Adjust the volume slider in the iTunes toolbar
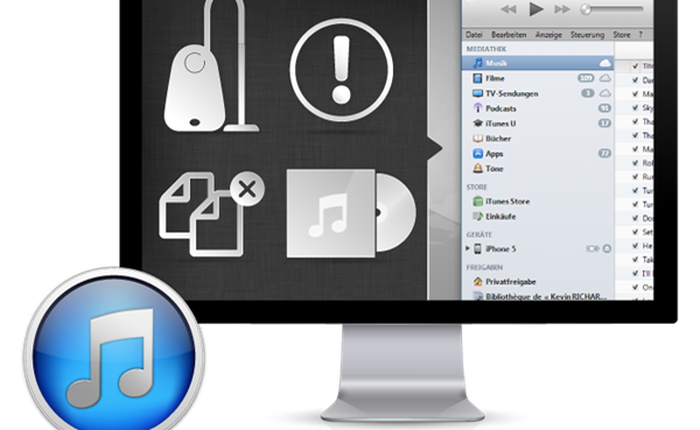This screenshot has width=700, height=430. (x=612, y=9)
